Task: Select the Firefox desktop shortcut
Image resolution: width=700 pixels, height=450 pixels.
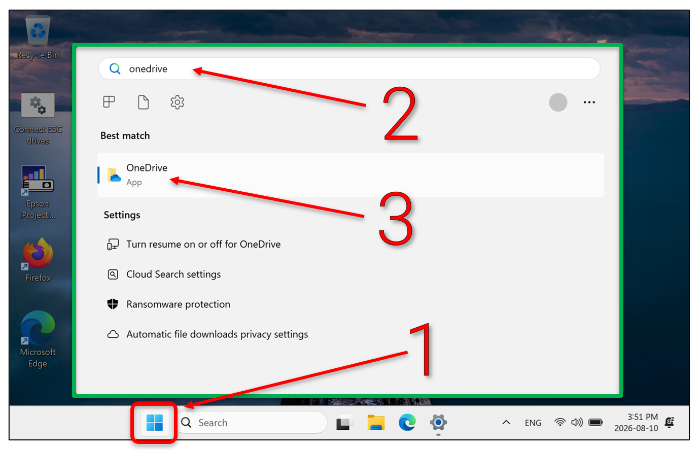Action: coord(38,260)
